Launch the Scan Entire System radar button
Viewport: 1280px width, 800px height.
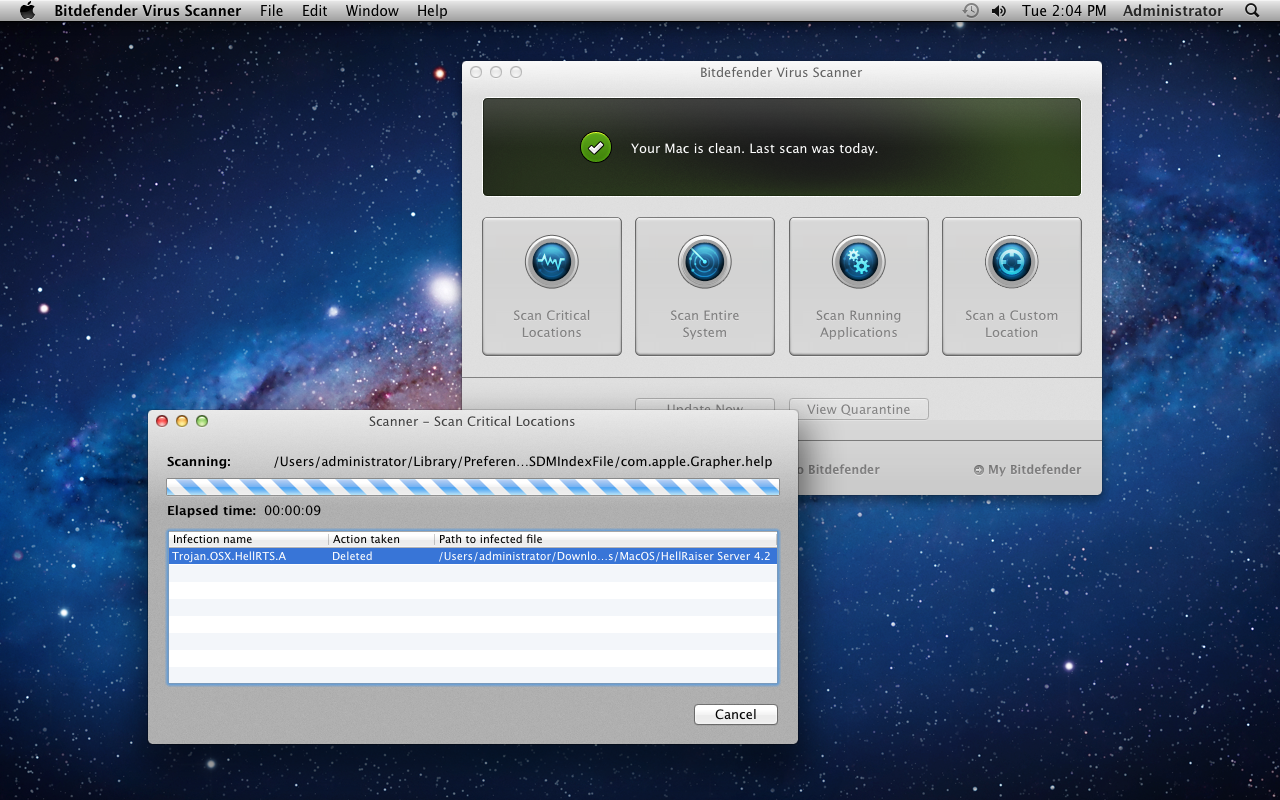coord(705,286)
